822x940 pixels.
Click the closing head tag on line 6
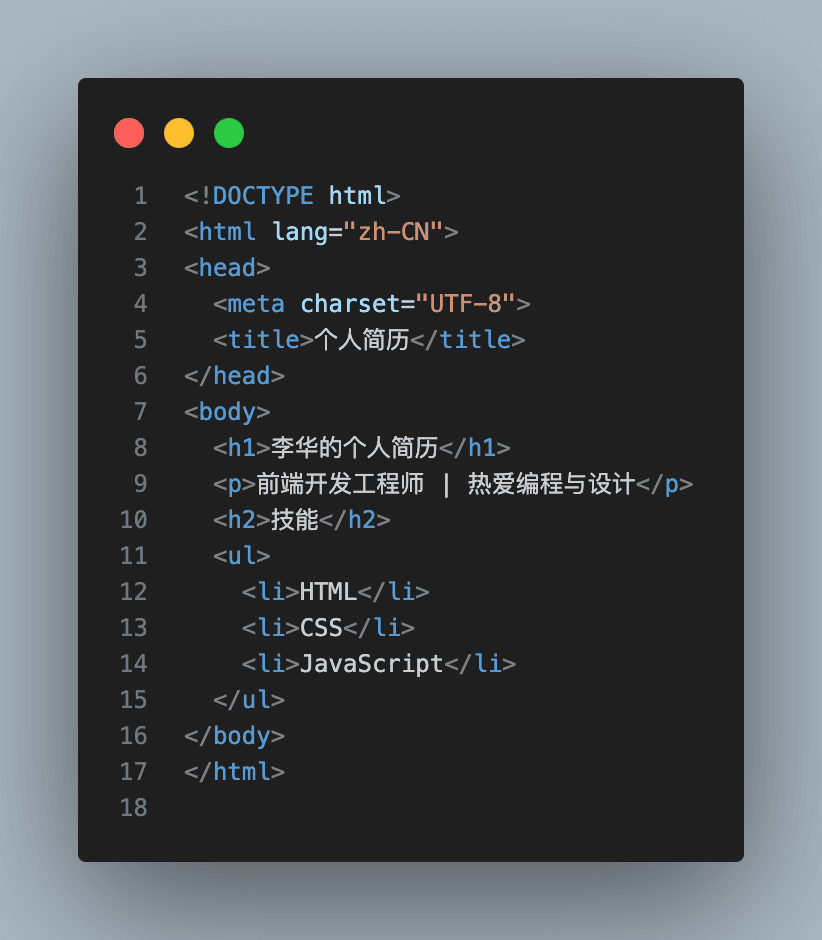pos(234,376)
